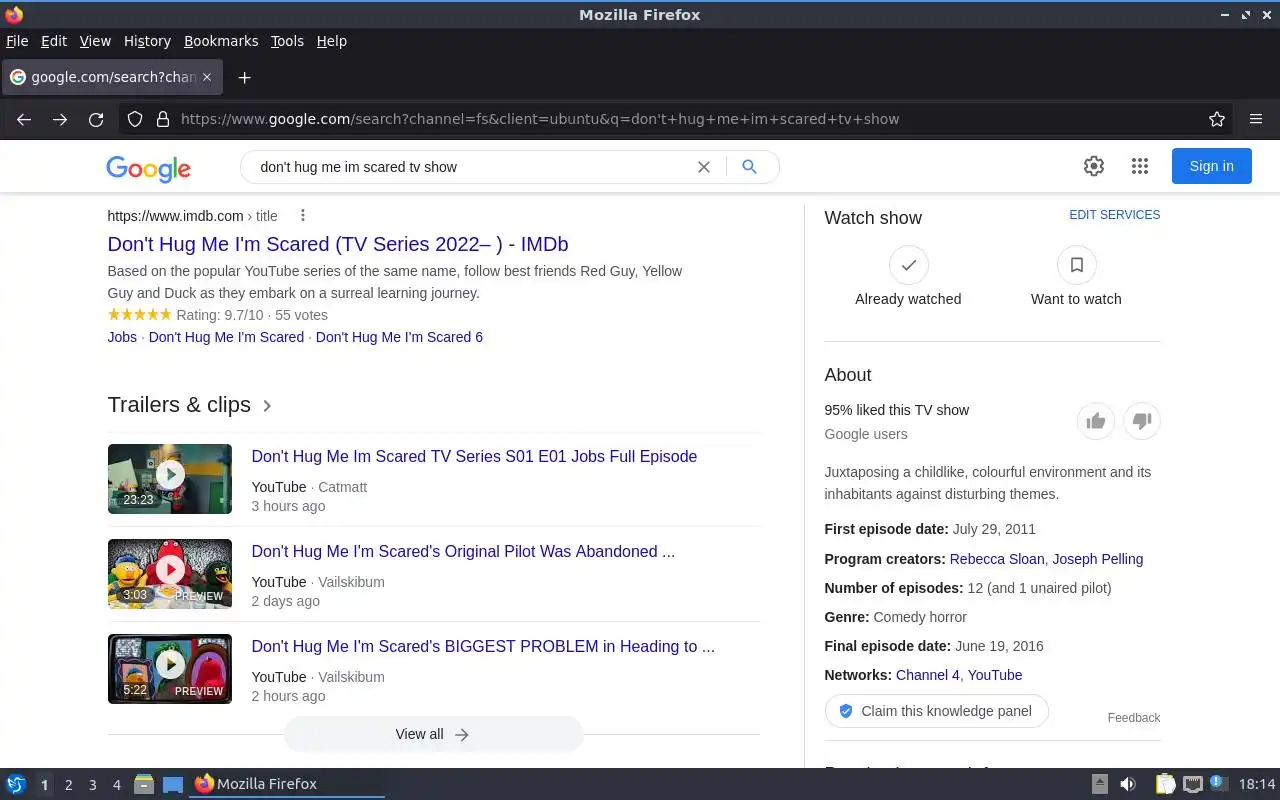Open the desktop start menu icon

(16, 784)
